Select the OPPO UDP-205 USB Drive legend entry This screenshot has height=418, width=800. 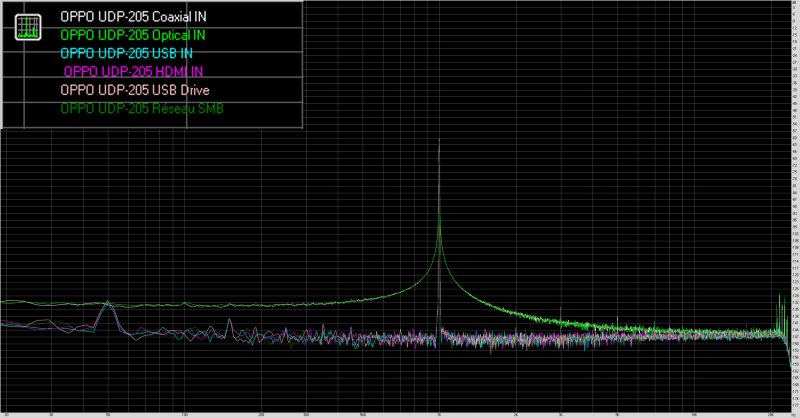[x=135, y=90]
